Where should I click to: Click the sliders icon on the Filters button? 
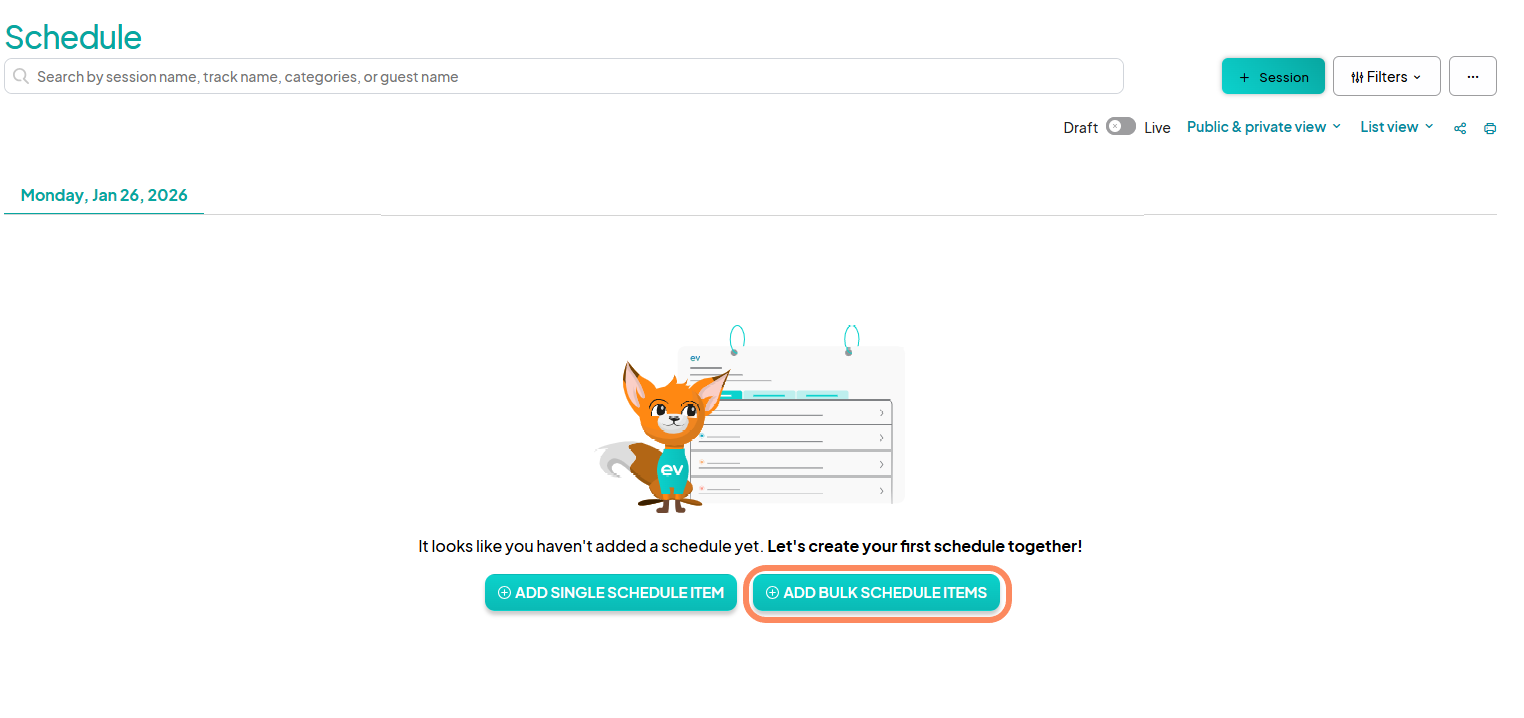[1357, 77]
